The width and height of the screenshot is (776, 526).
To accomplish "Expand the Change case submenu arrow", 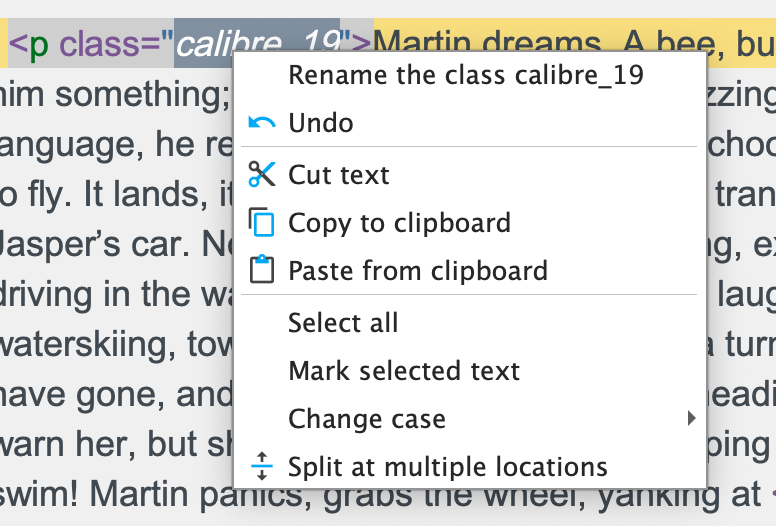I will pos(691,419).
